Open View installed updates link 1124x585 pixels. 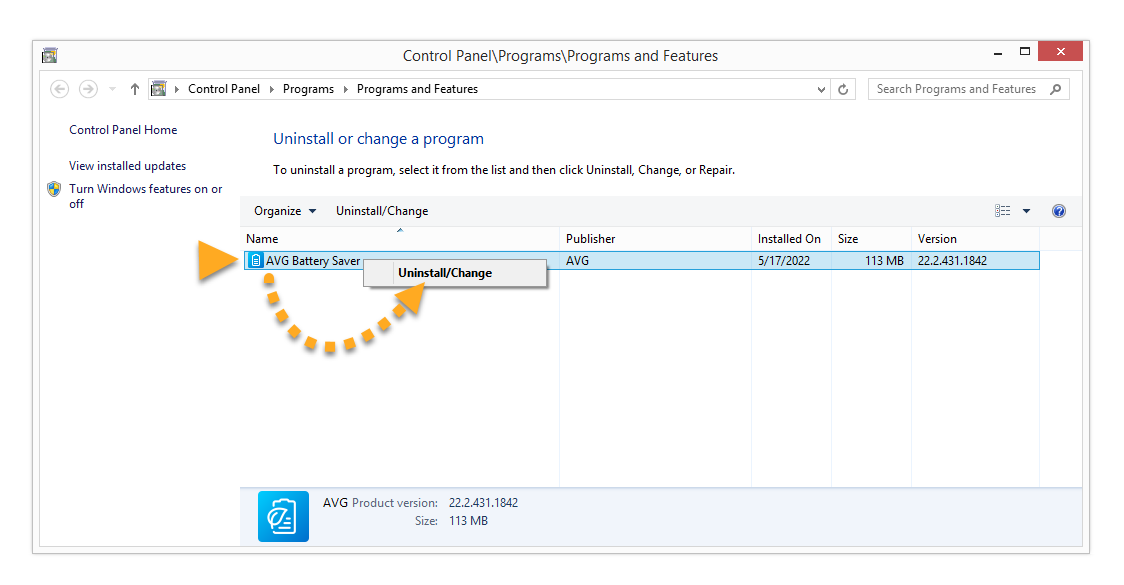[x=127, y=166]
